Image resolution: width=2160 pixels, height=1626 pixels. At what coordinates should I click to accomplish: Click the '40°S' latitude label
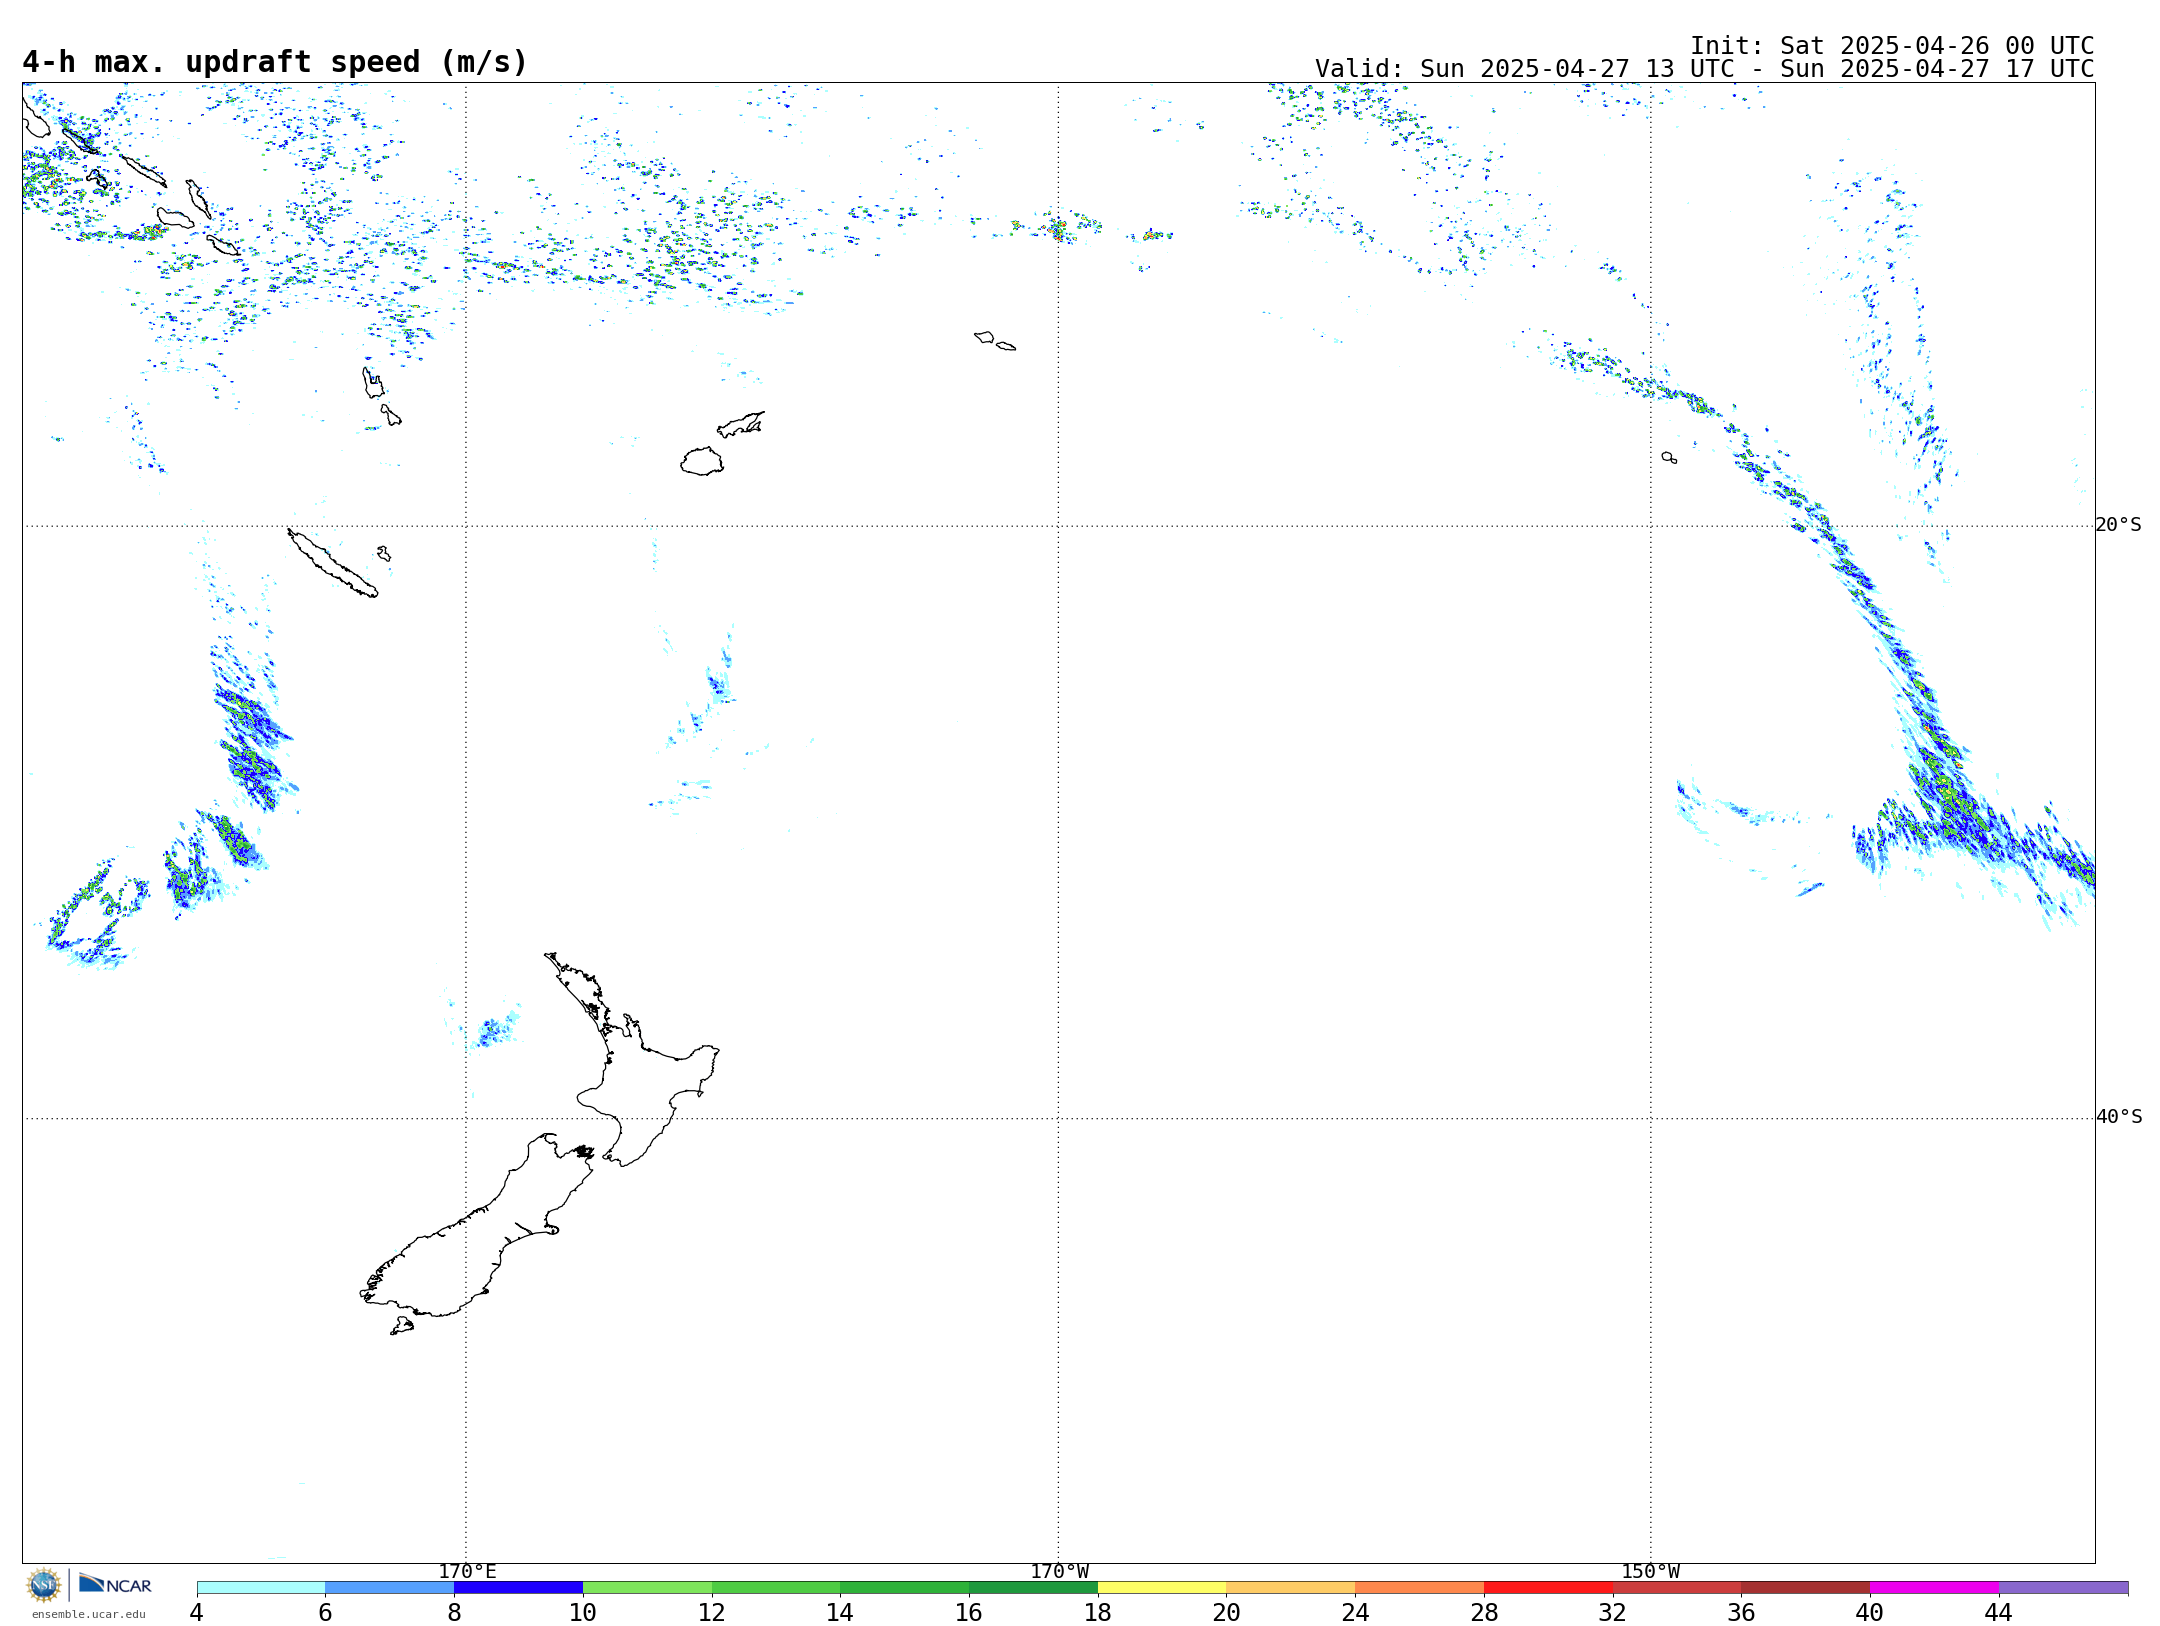point(2119,1117)
